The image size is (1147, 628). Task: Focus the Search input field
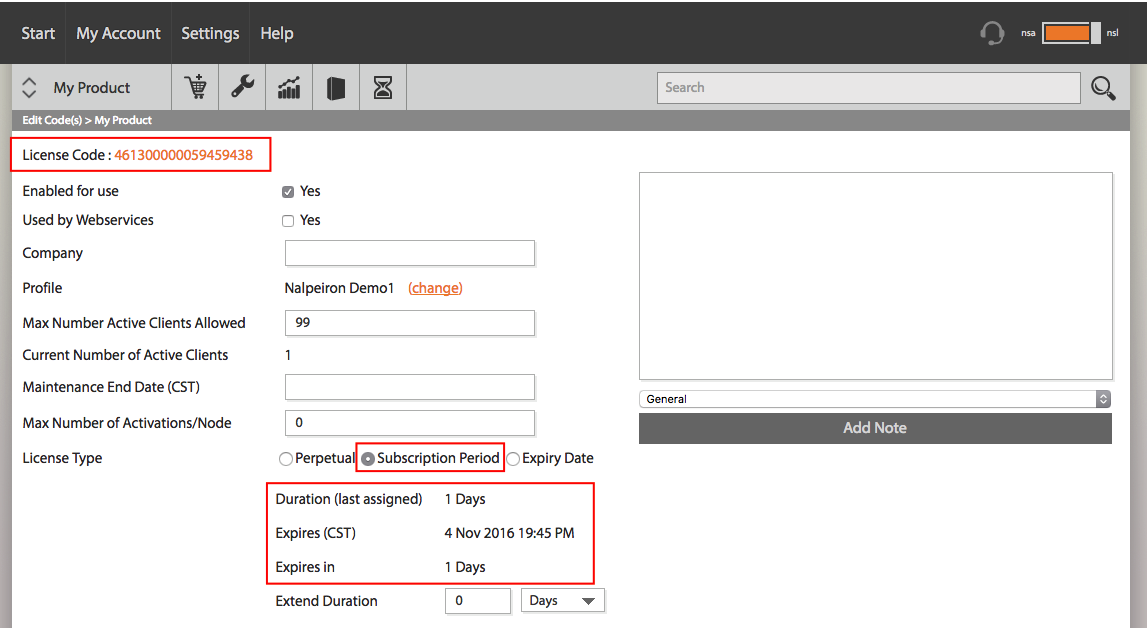pos(868,88)
